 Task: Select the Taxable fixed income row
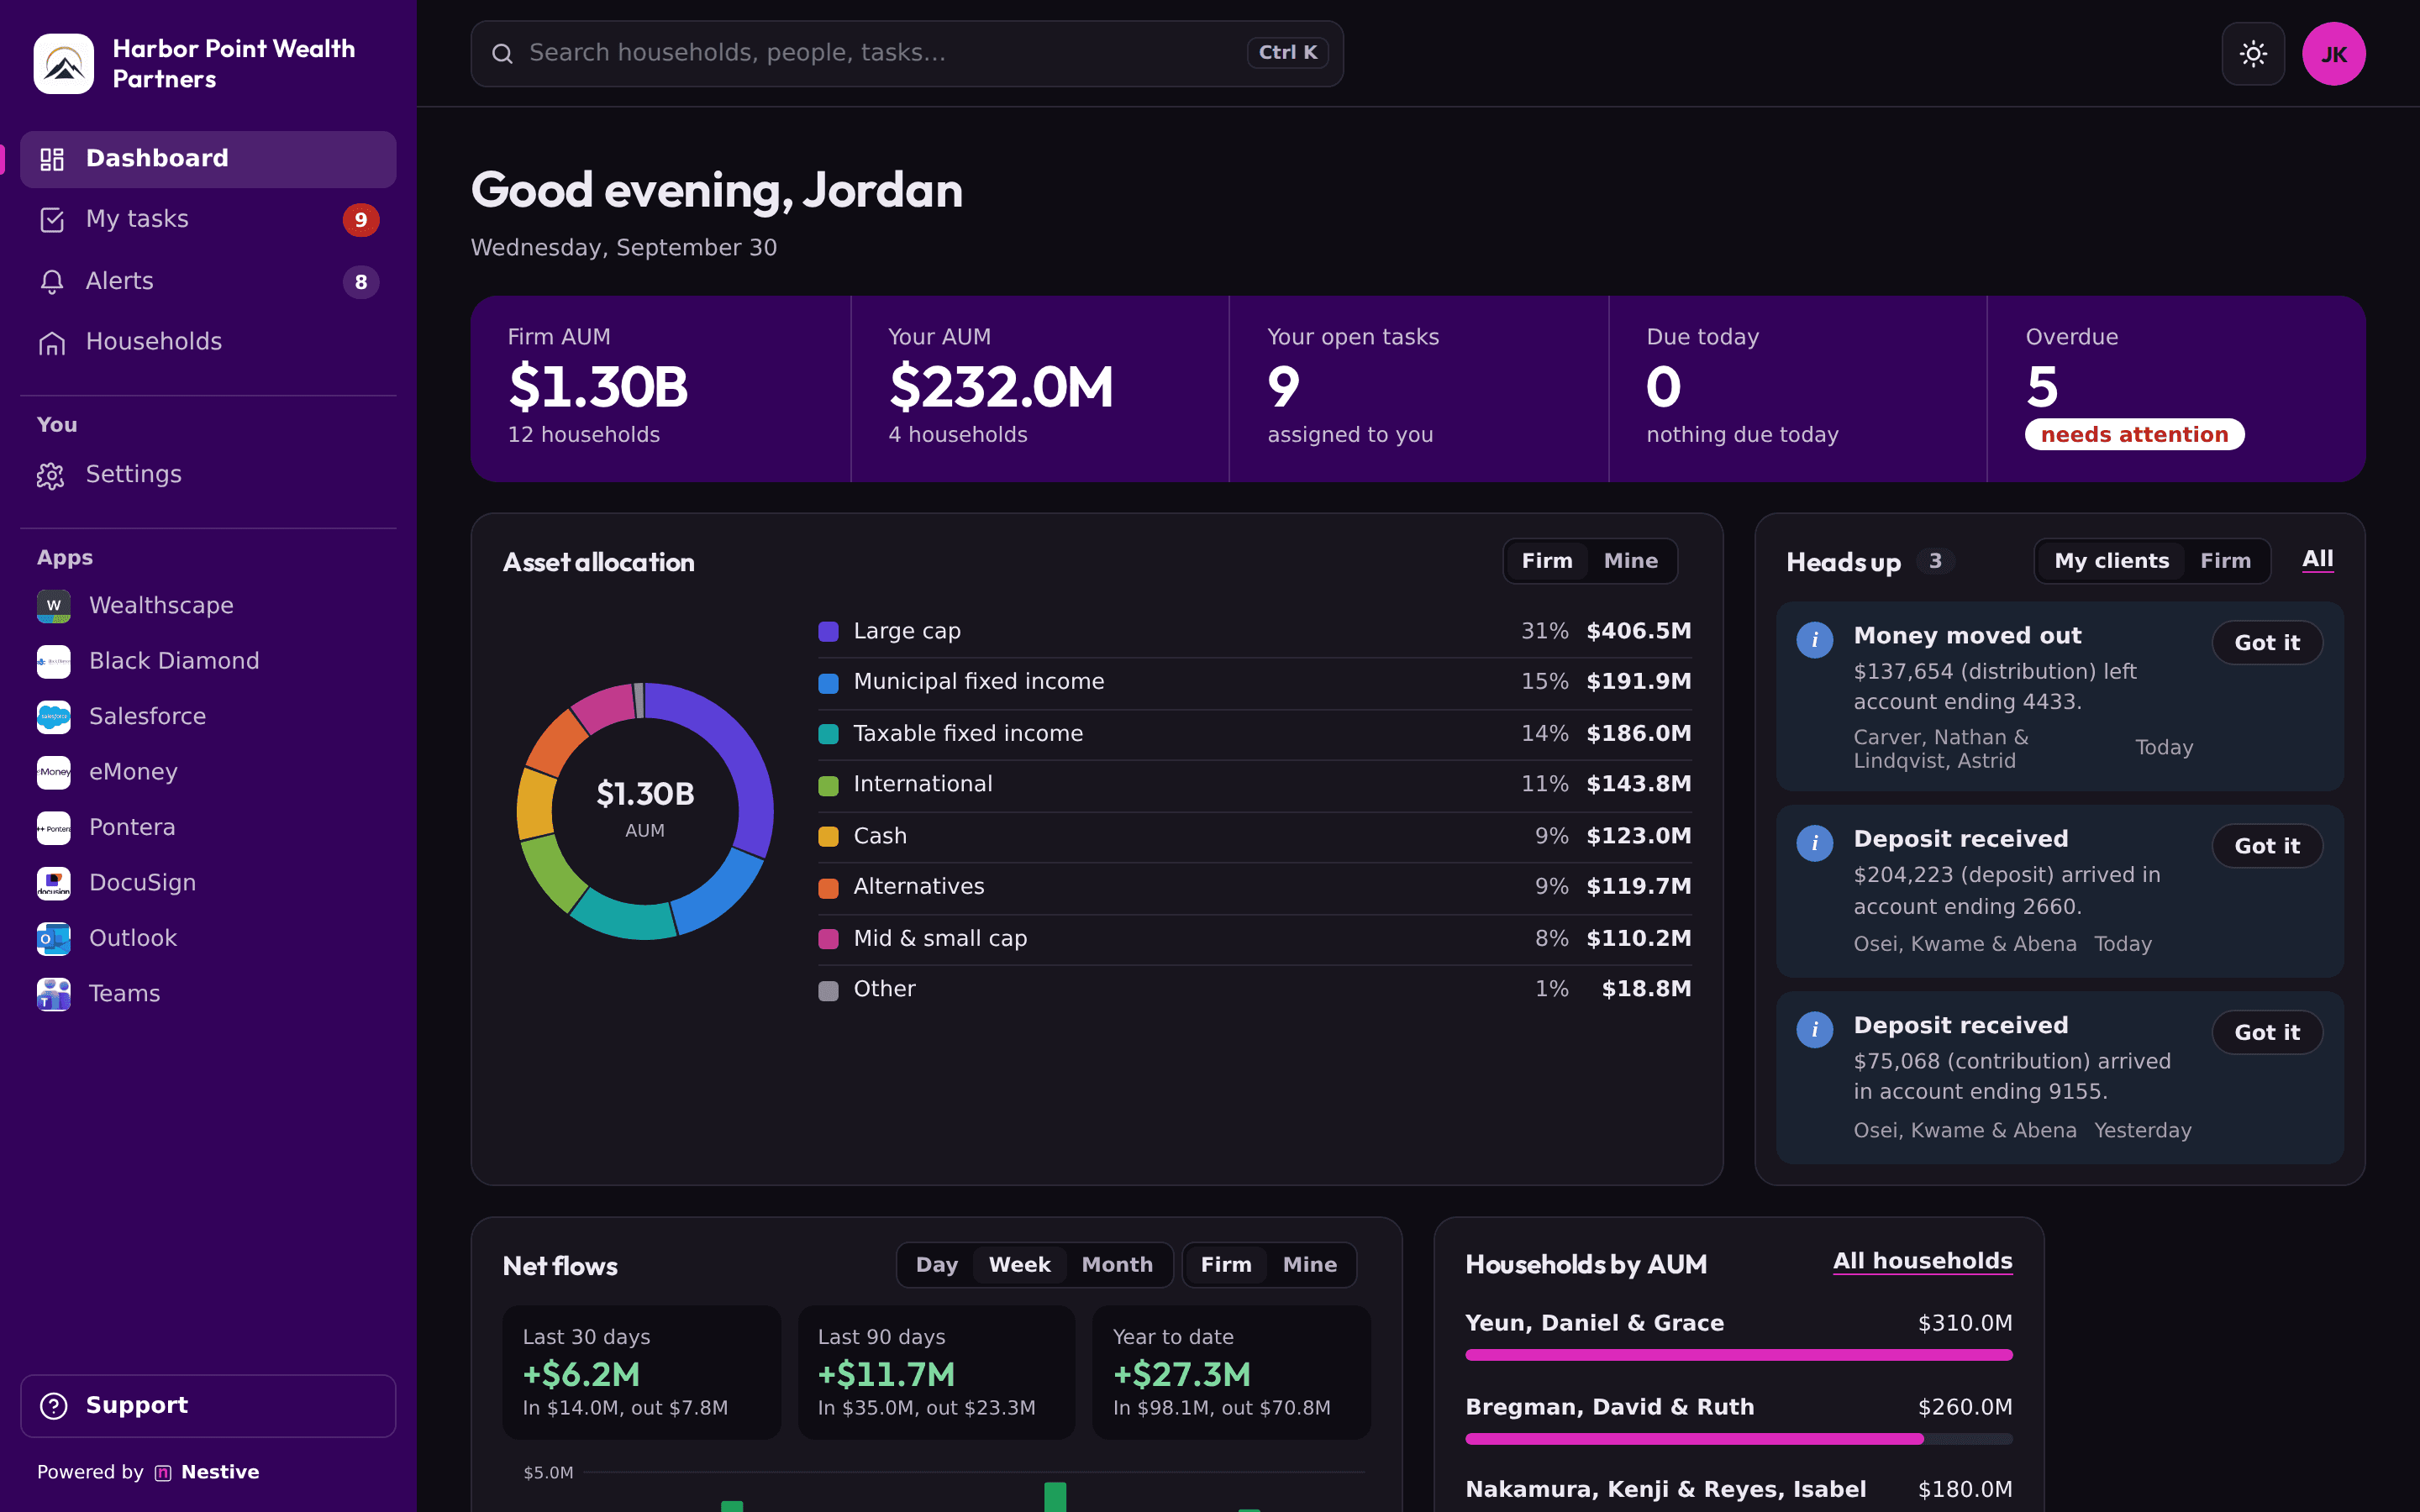[x=1254, y=734]
